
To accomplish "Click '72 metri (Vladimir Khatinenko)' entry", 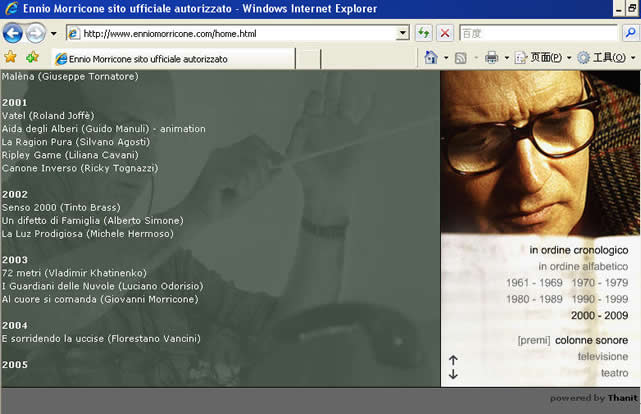I will [x=74, y=273].
